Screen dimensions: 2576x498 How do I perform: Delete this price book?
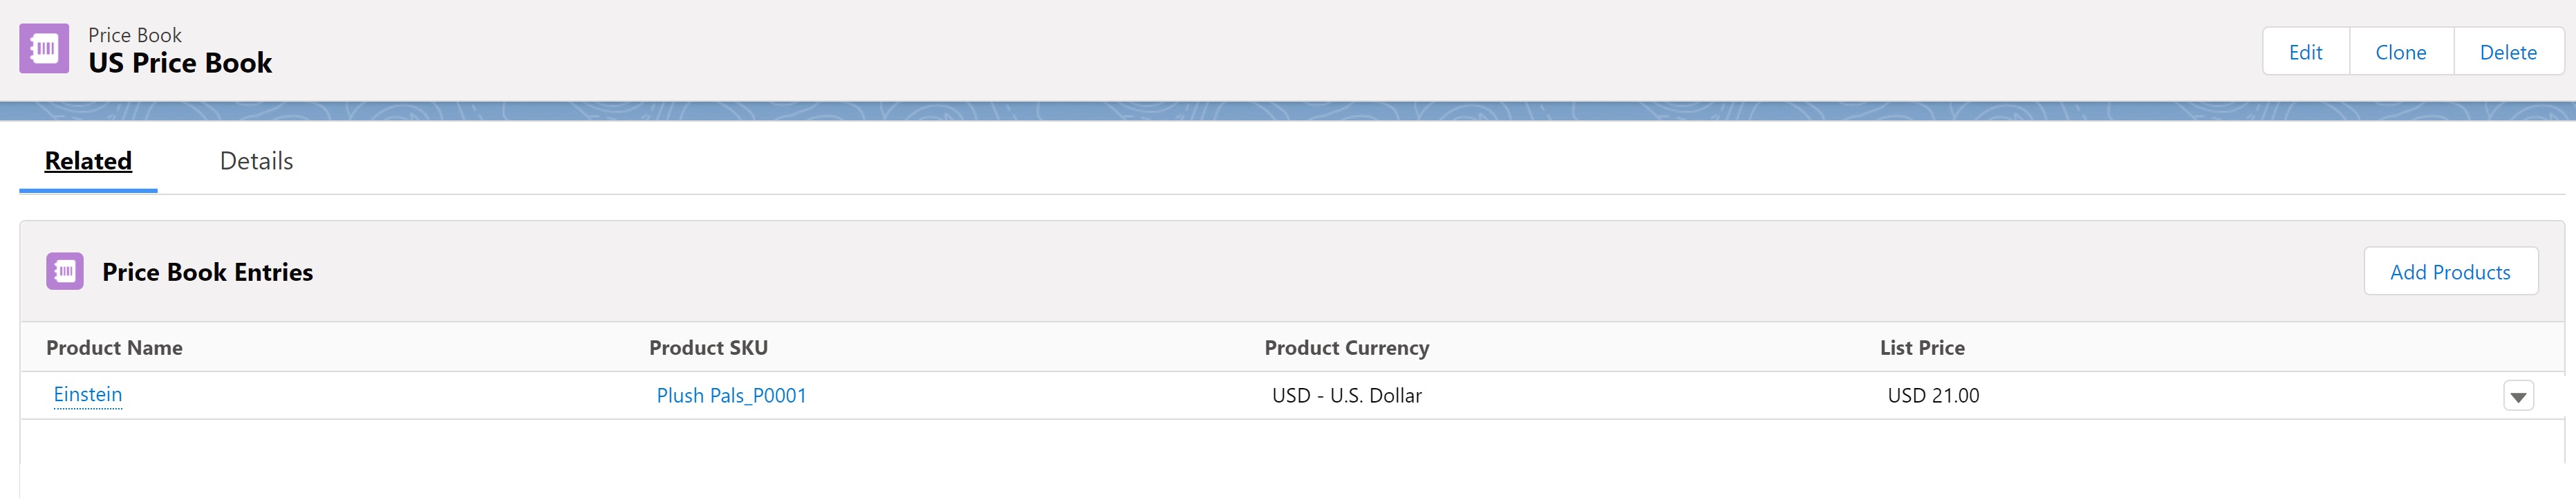[x=2507, y=52]
